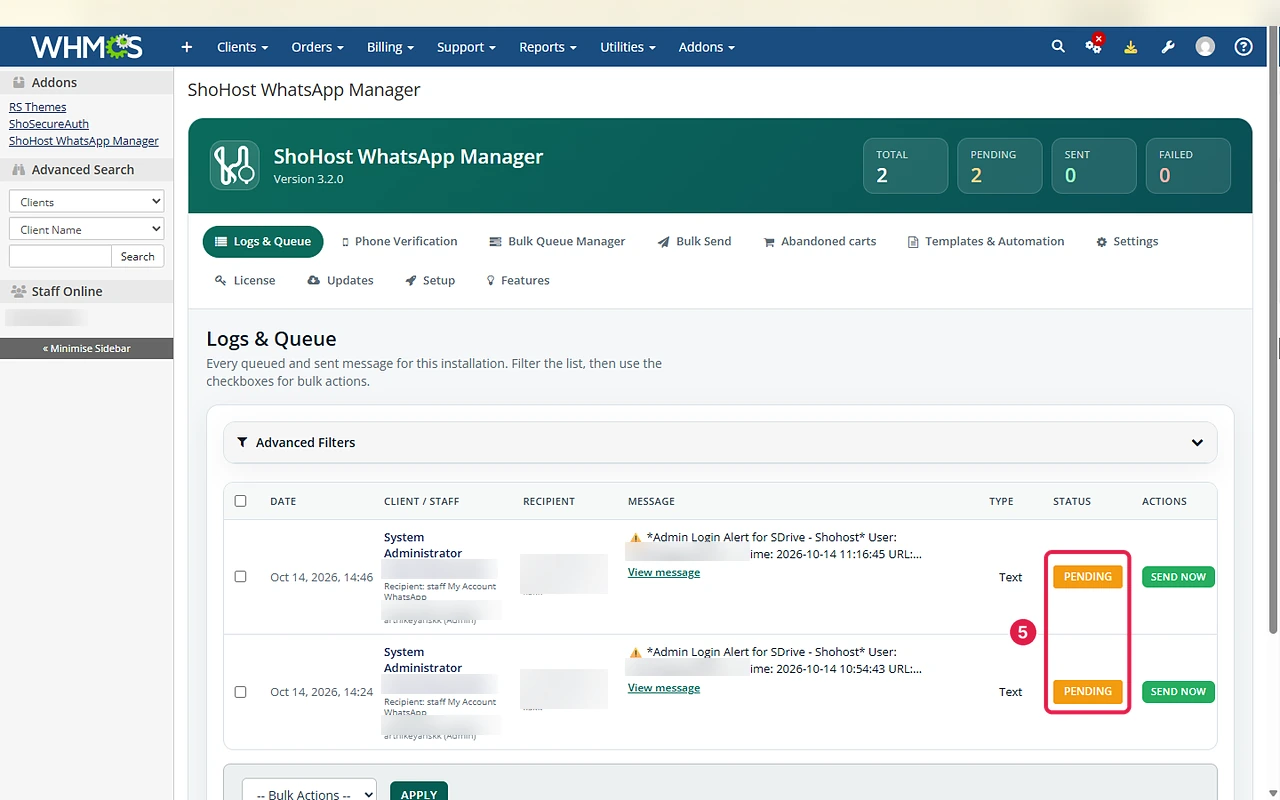Click the Minimise Sidebar bar
The image size is (1280, 800).
tap(86, 348)
